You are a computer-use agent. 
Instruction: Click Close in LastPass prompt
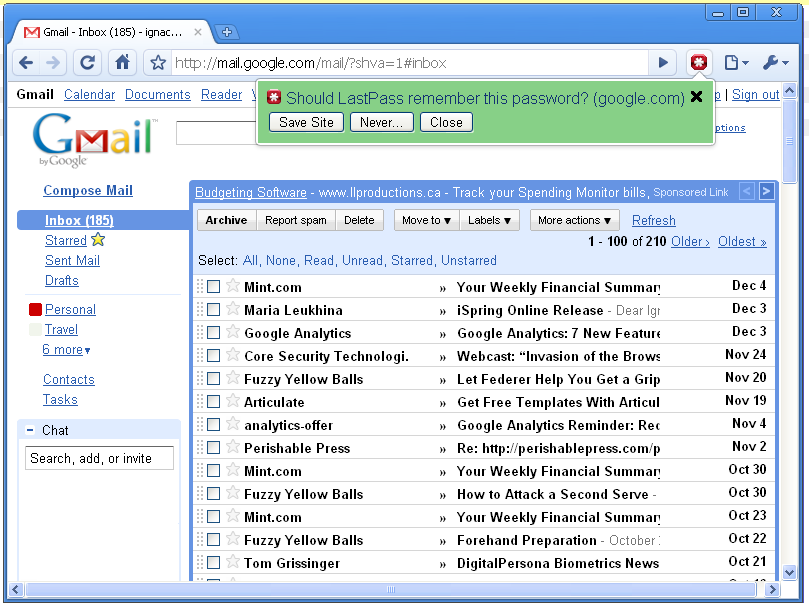[x=446, y=122]
